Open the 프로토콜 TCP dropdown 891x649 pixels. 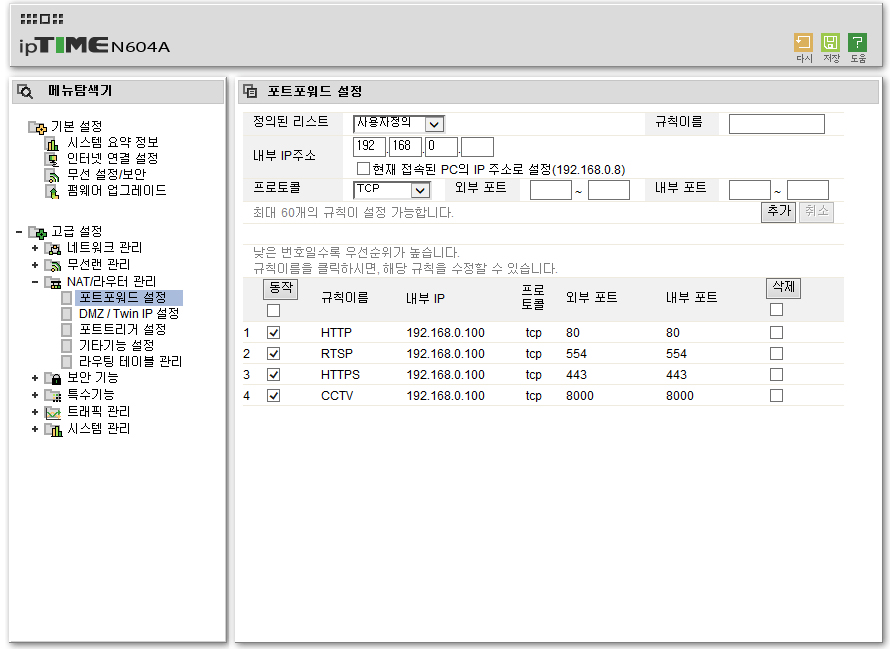391,190
